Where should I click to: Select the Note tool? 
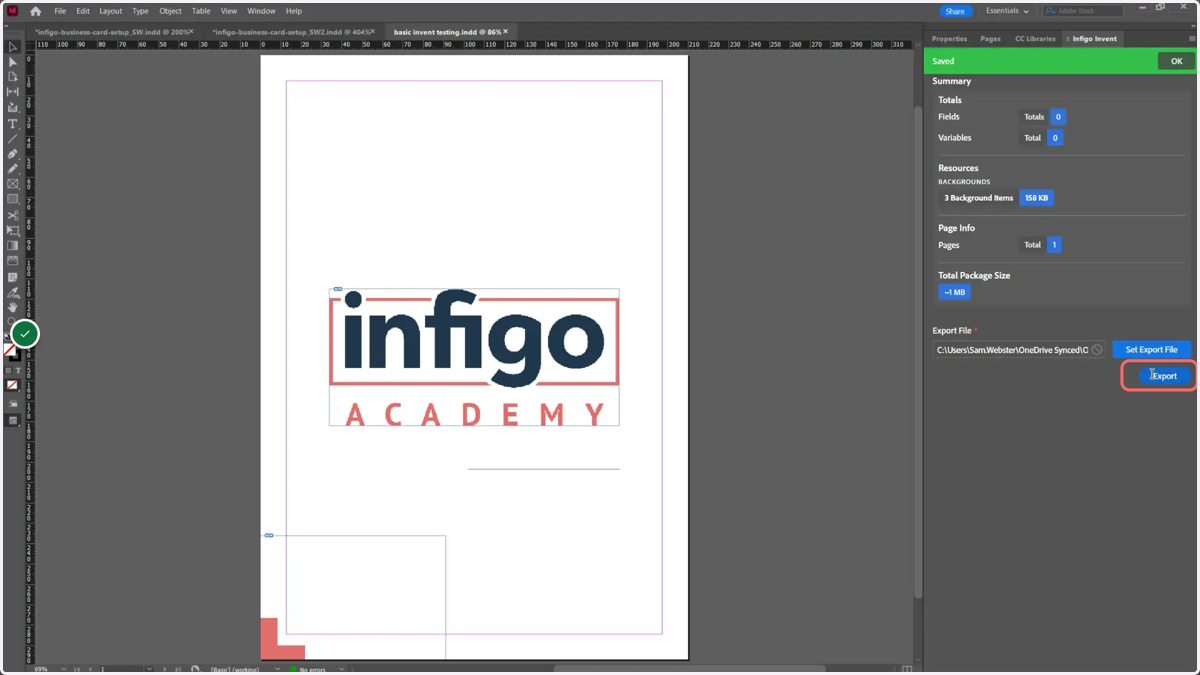[x=13, y=277]
